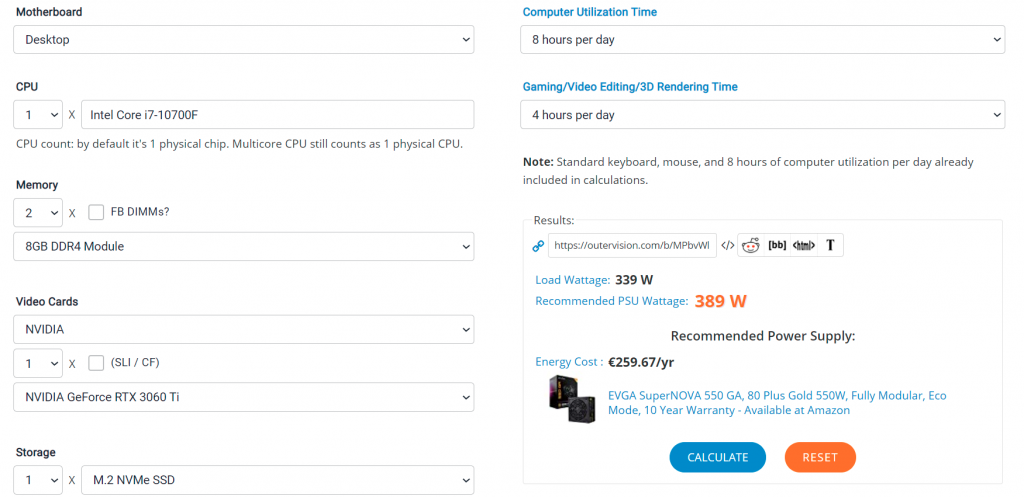The height and width of the screenshot is (497, 1024).
Task: Click the Intel Core i7-10700F CPU field
Action: coord(277,115)
